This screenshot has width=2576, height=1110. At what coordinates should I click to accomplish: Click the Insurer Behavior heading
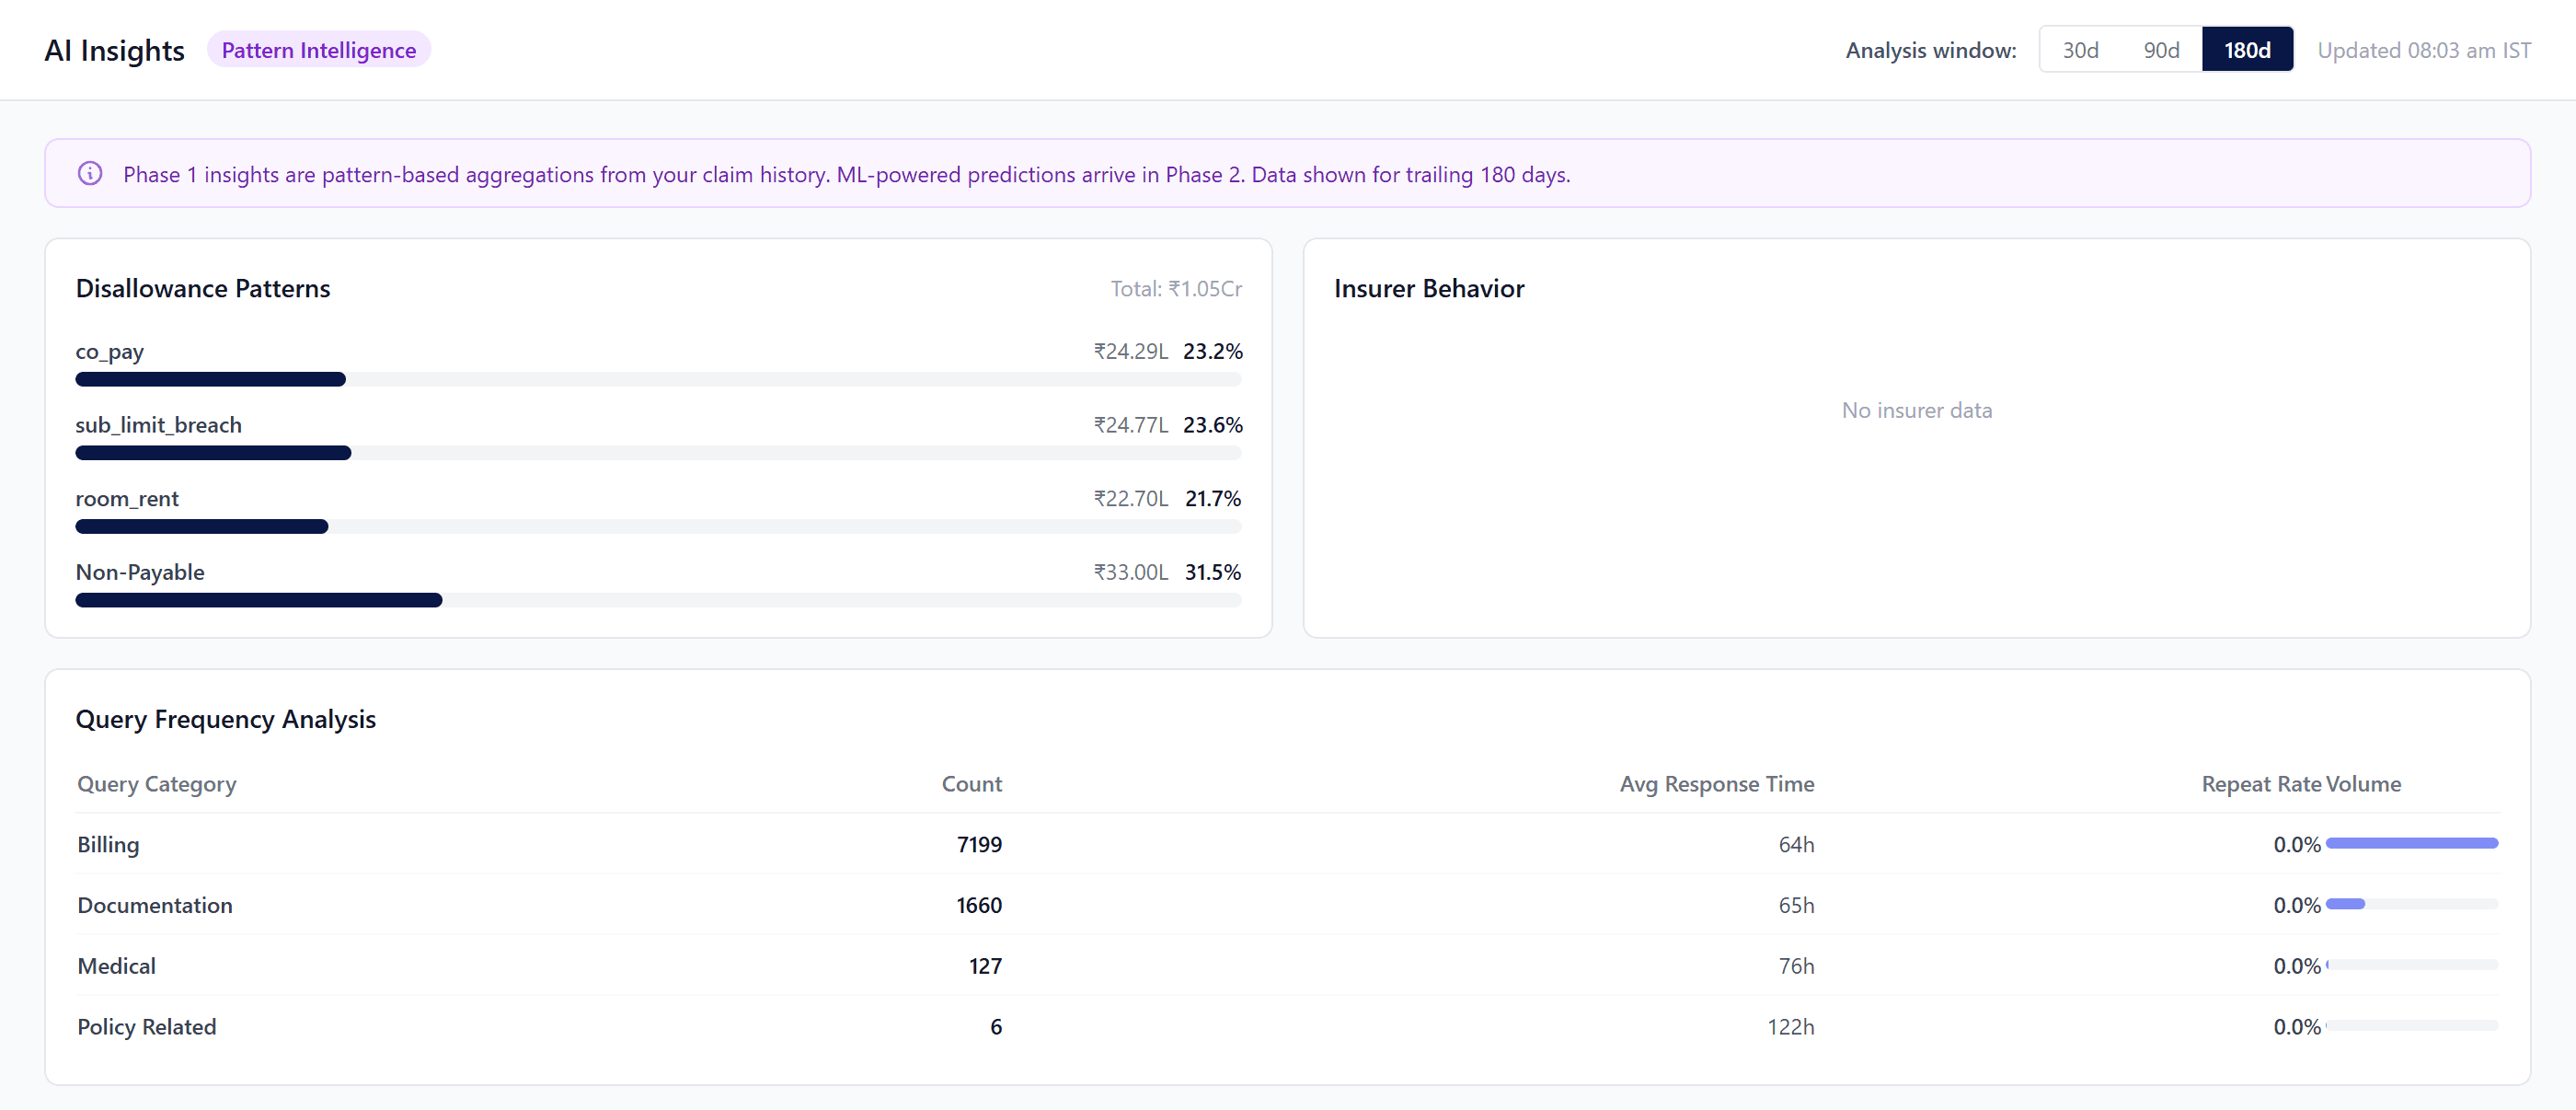click(x=1428, y=288)
